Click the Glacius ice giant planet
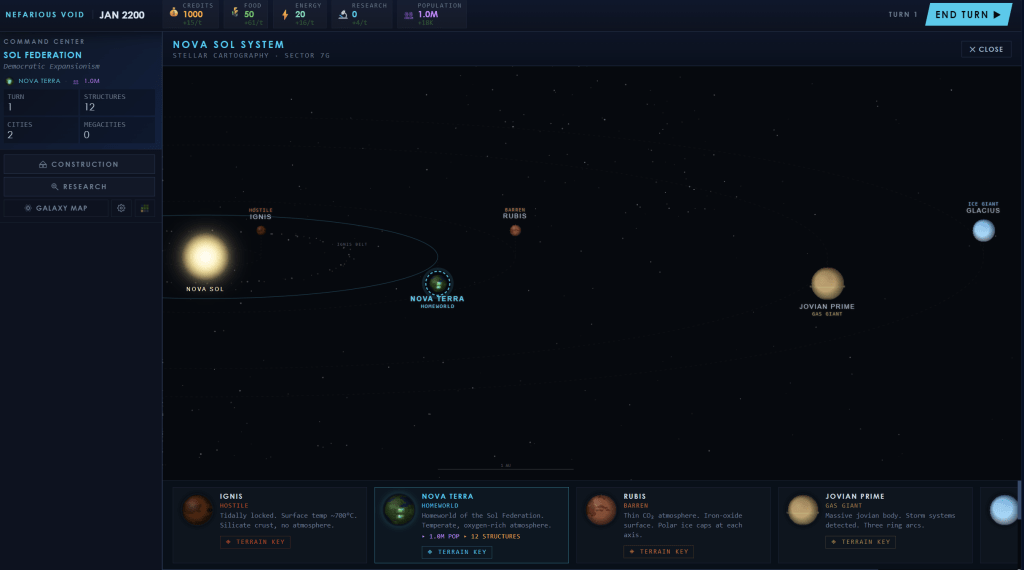Screen dimensions: 1024x570 click(983, 230)
